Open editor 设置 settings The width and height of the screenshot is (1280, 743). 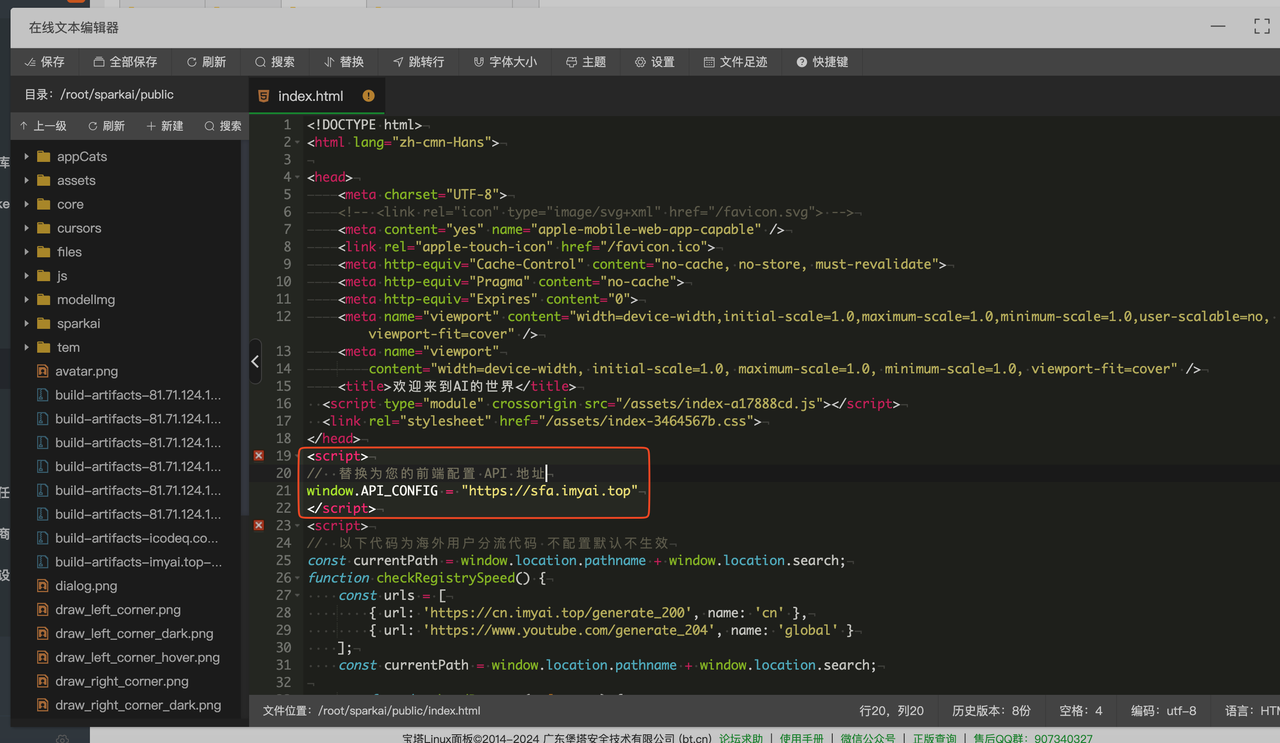coord(655,62)
